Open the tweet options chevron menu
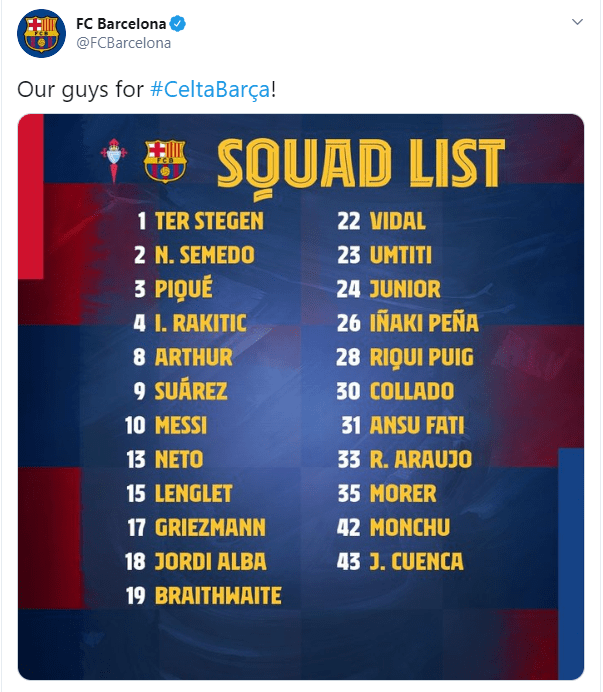Image resolution: width=603 pixels, height=692 pixels. 577,22
